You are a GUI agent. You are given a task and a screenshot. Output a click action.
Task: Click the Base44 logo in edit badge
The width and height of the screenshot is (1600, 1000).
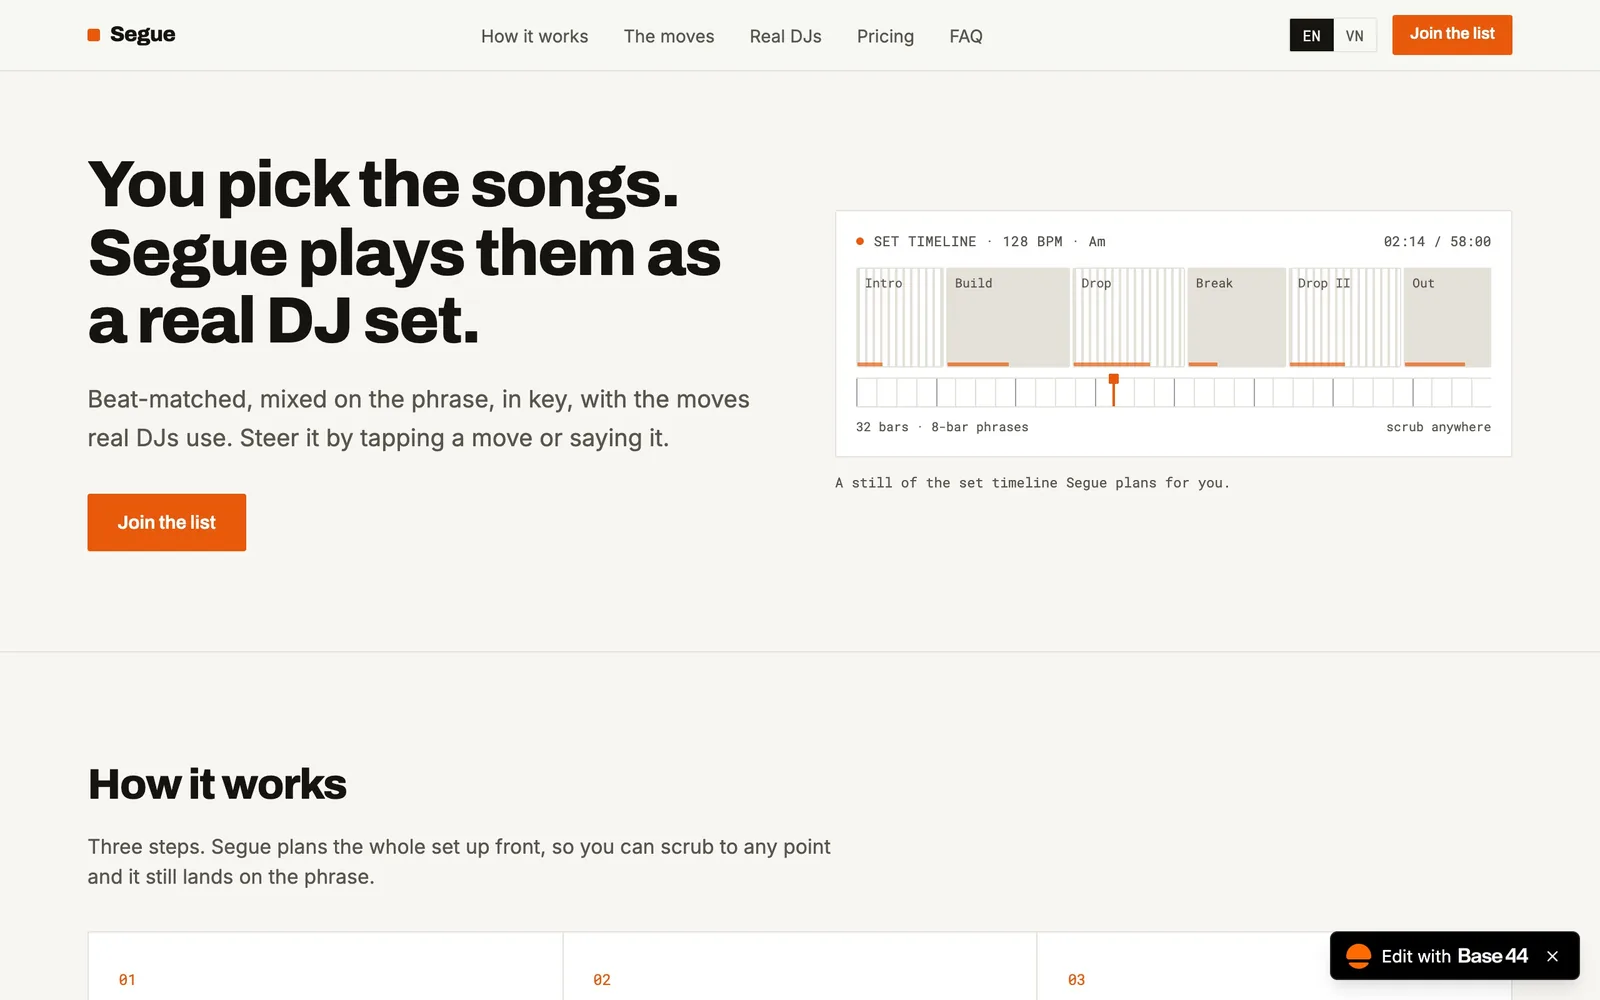1358,956
